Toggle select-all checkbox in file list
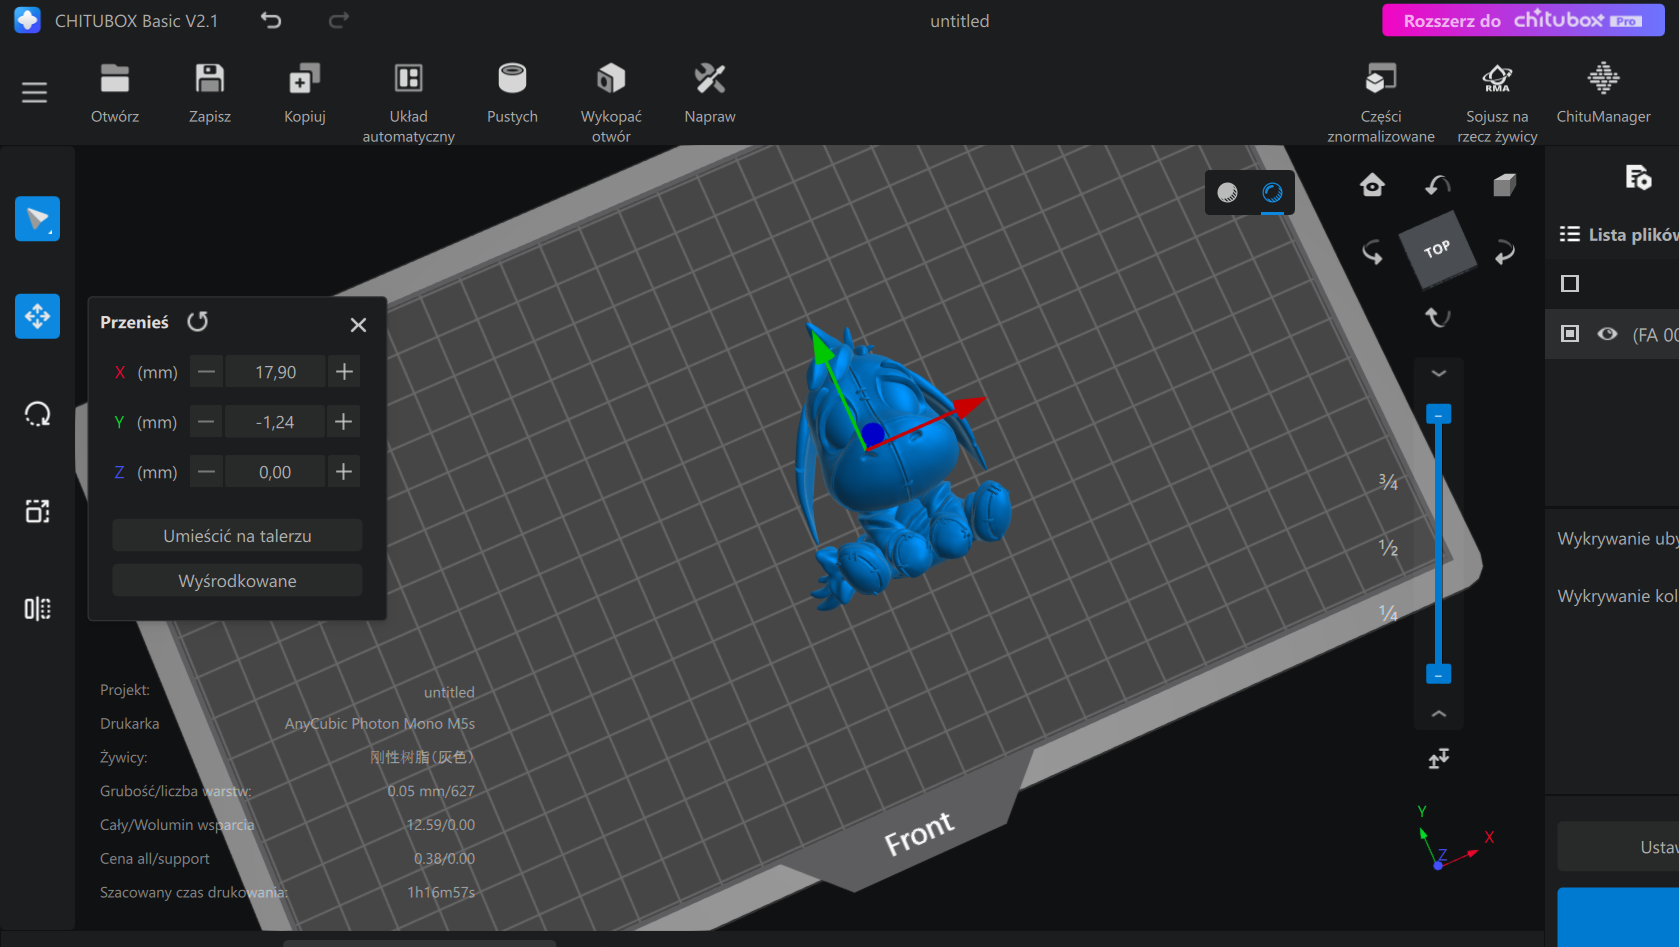This screenshot has height=947, width=1679. 1570,284
